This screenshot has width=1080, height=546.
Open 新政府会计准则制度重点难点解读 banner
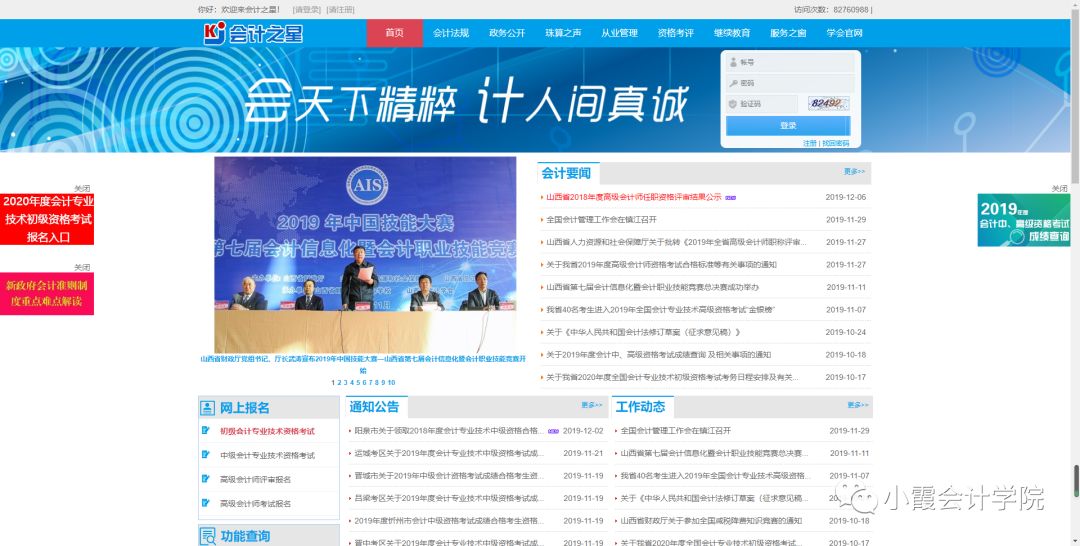47,293
